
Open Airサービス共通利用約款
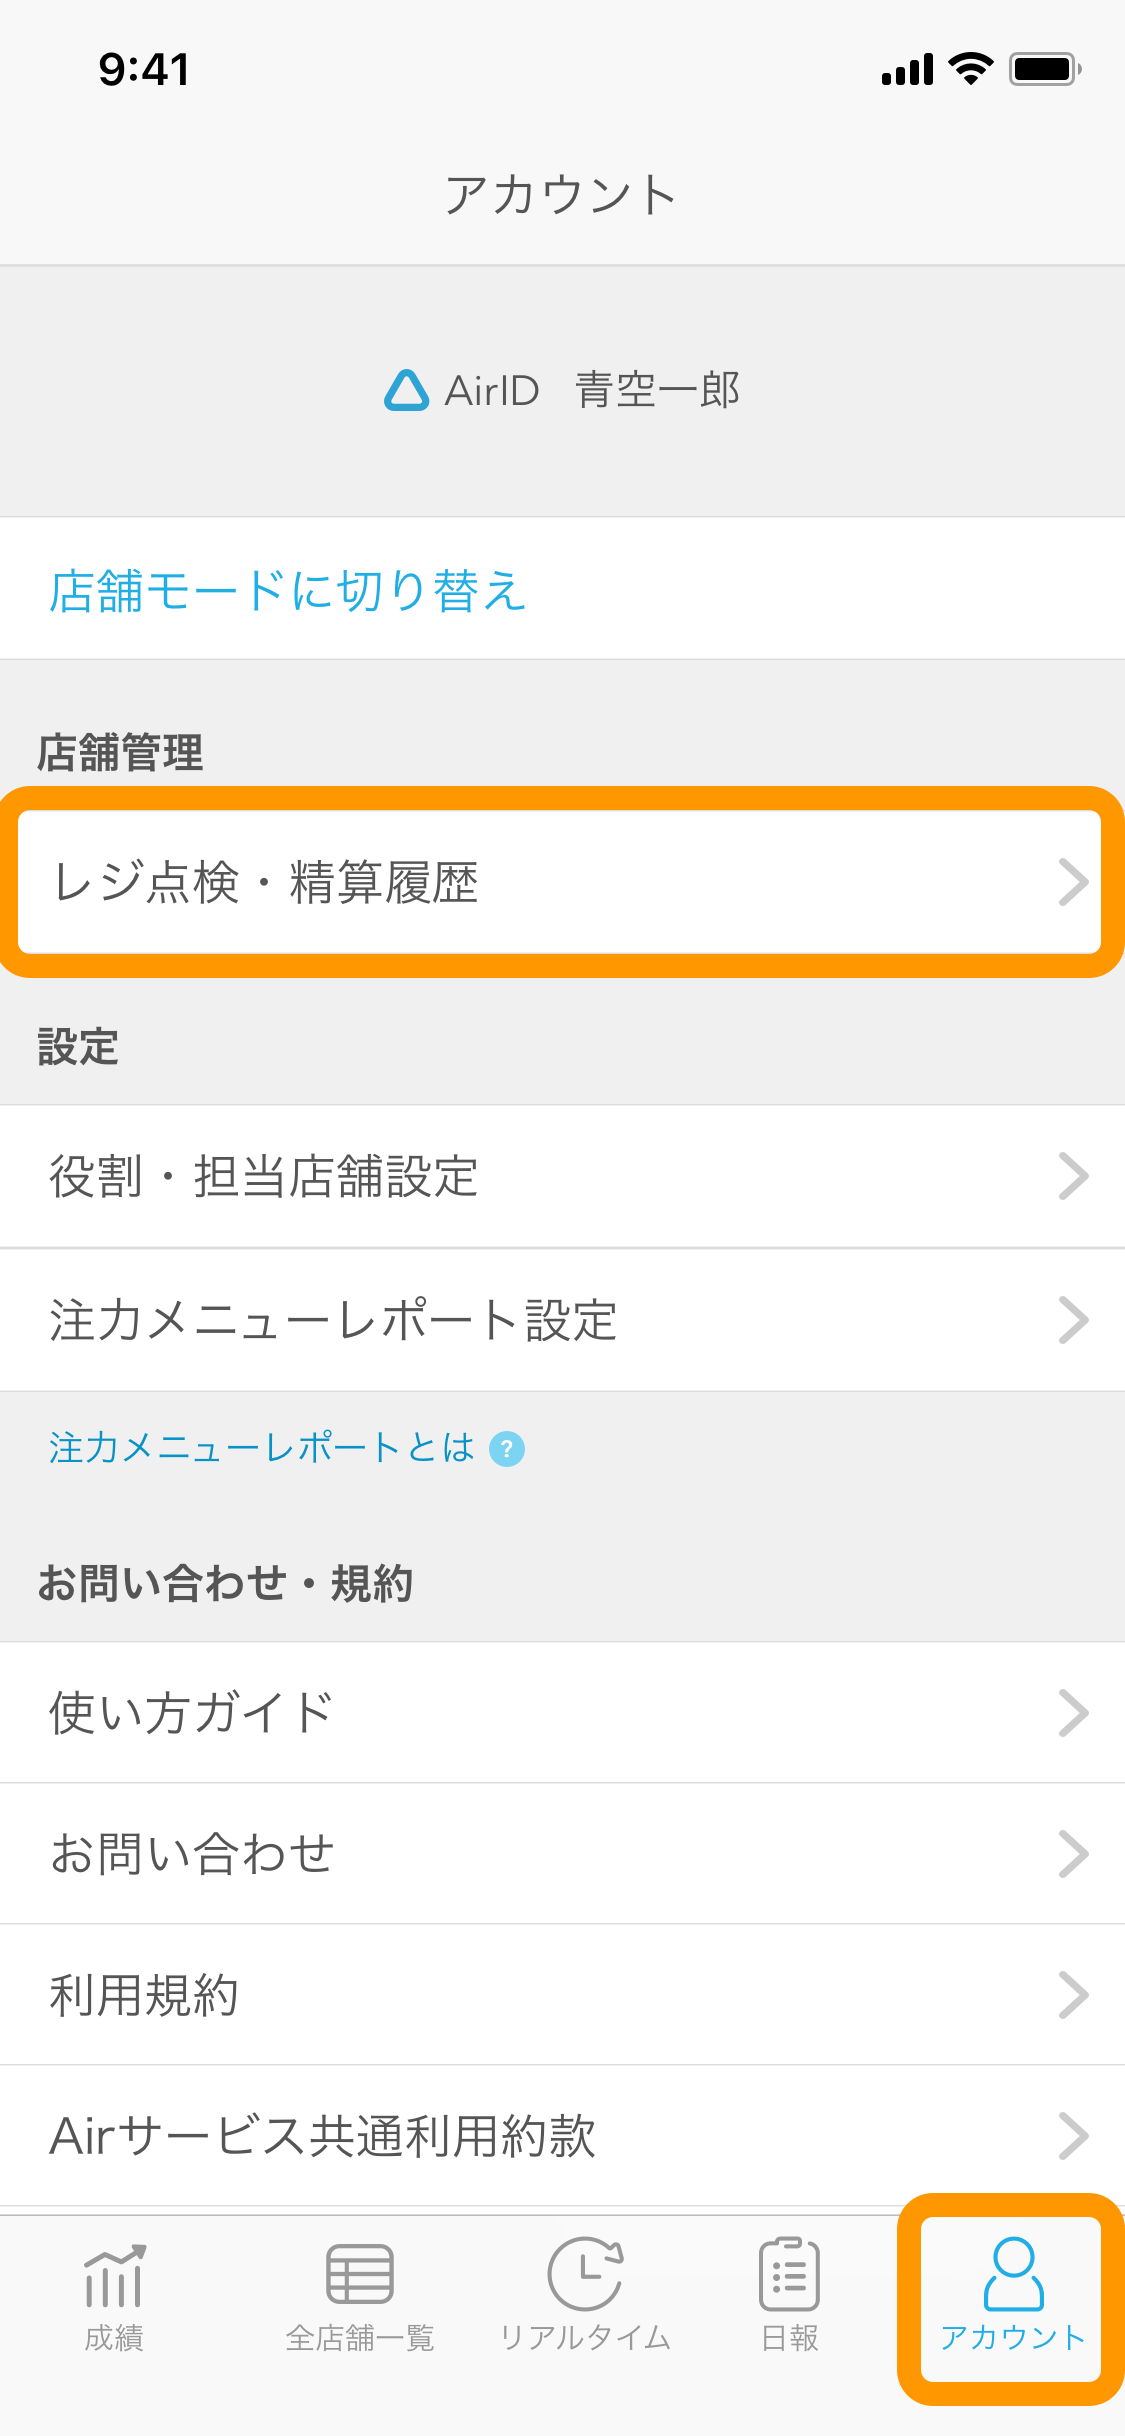click(x=562, y=2135)
